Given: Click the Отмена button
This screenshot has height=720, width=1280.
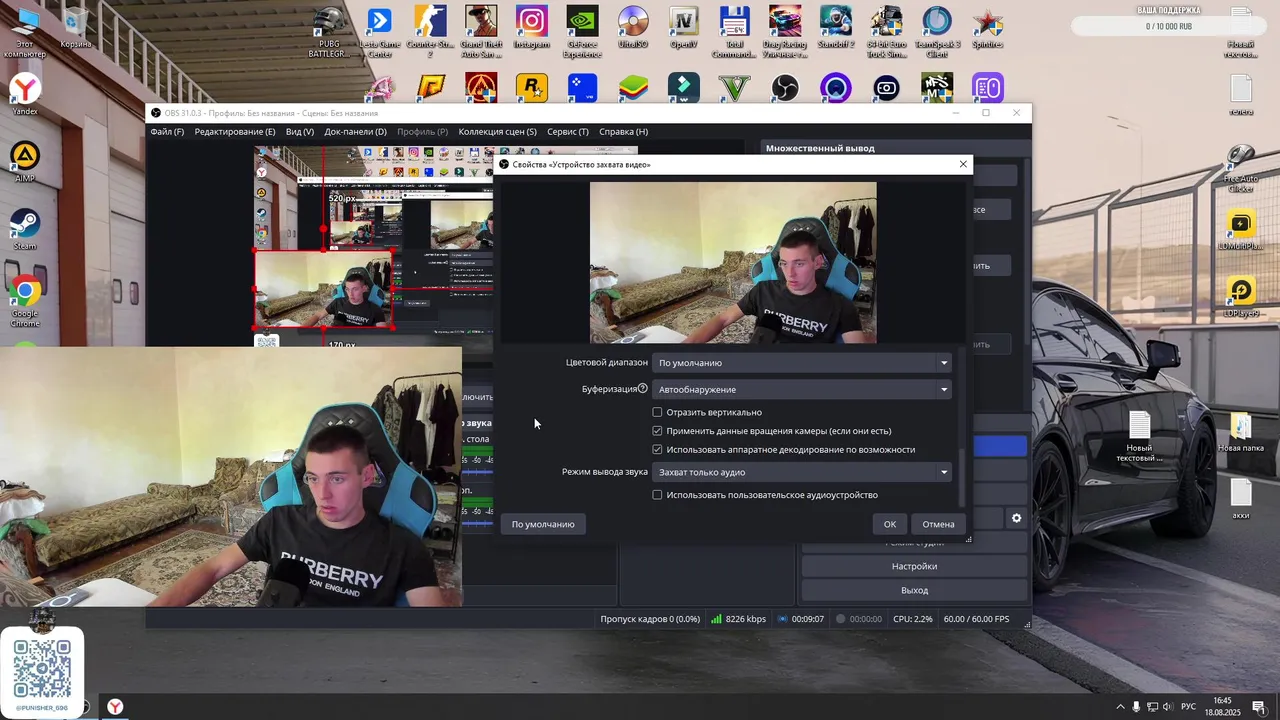Looking at the screenshot, I should click(938, 524).
